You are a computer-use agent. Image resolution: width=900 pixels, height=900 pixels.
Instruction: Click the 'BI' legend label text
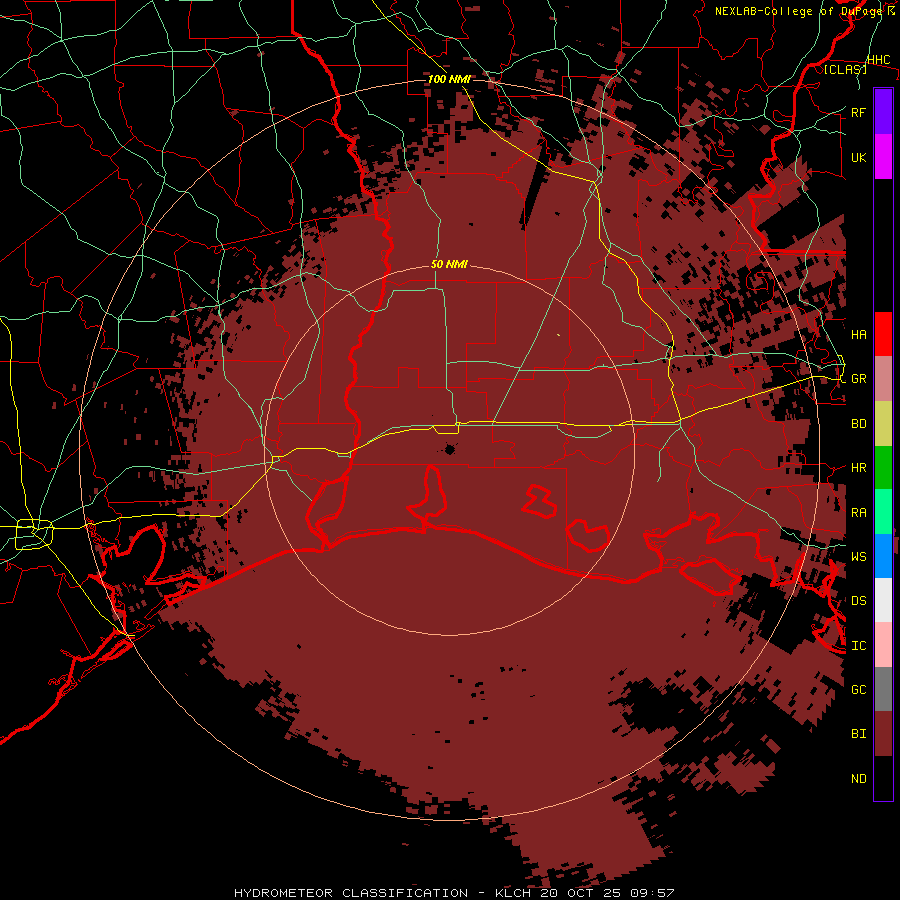[x=858, y=734]
